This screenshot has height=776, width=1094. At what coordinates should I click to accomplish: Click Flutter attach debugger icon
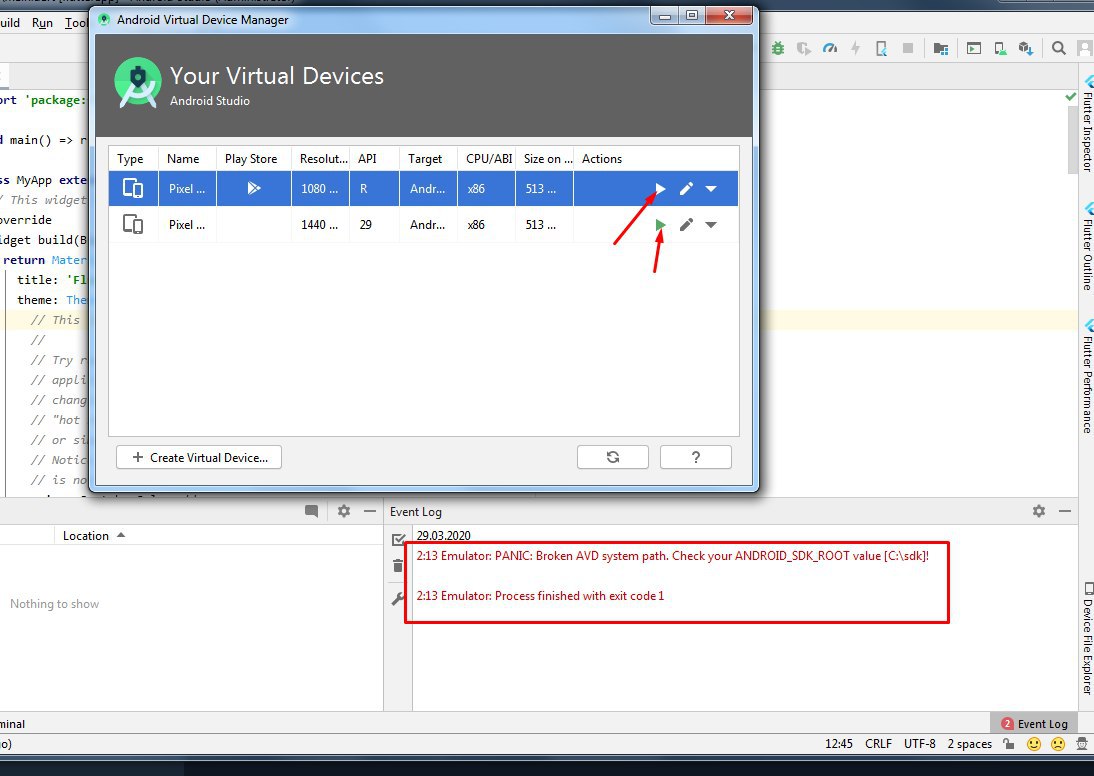[881, 48]
